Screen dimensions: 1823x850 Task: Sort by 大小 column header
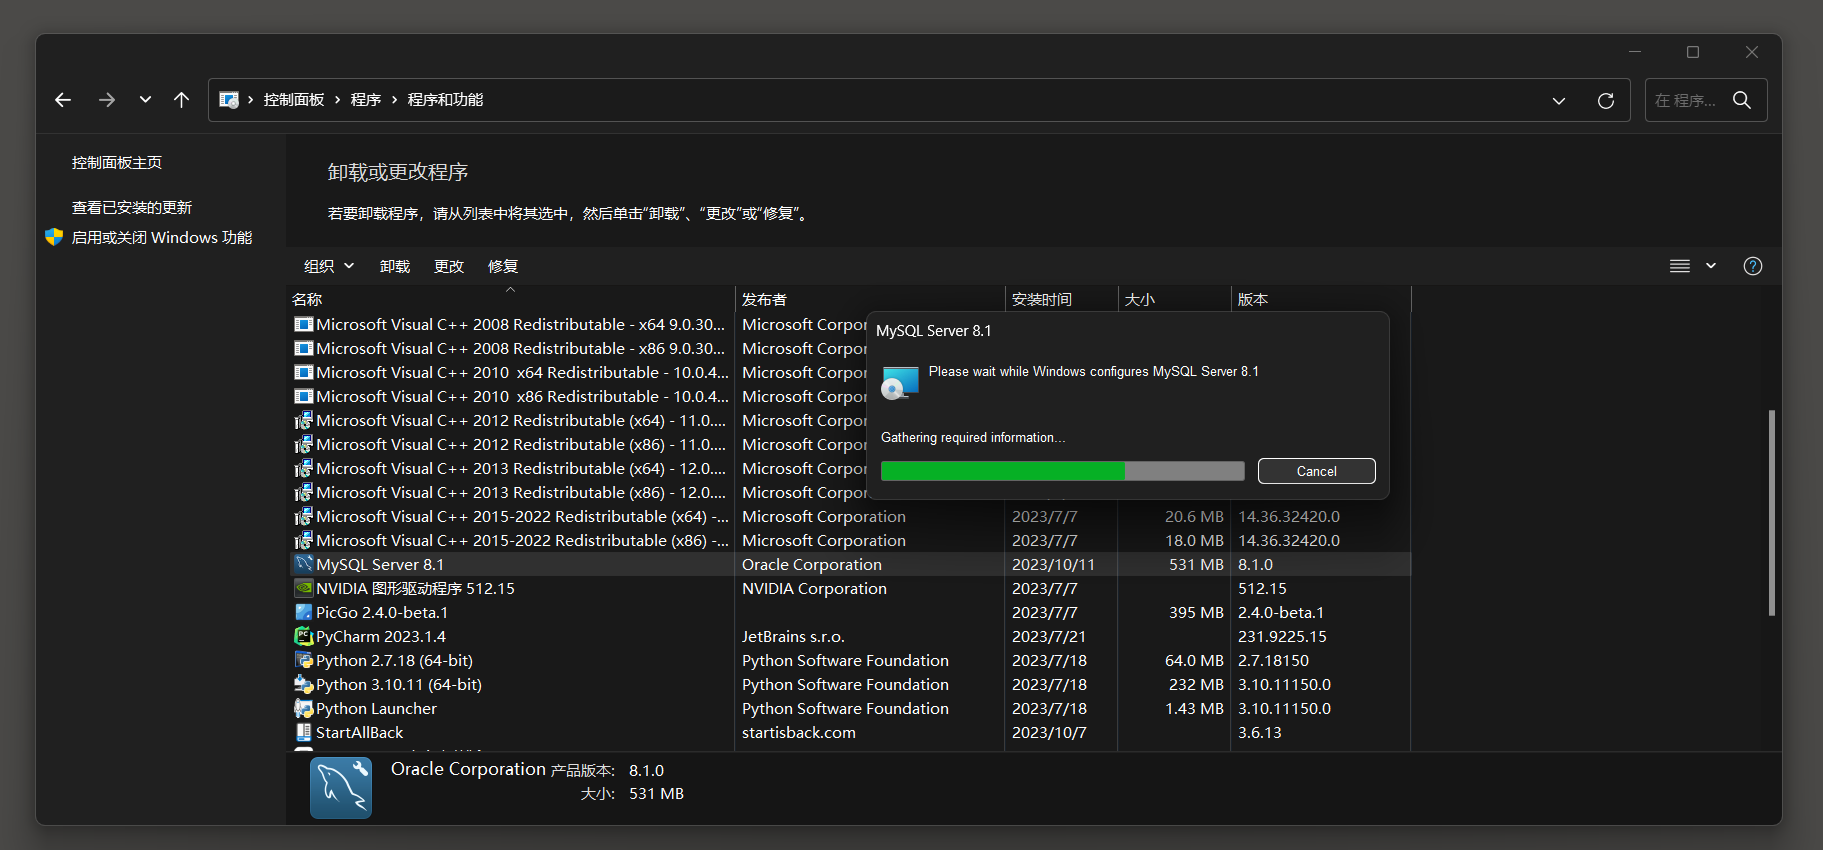pyautogui.click(x=1174, y=299)
